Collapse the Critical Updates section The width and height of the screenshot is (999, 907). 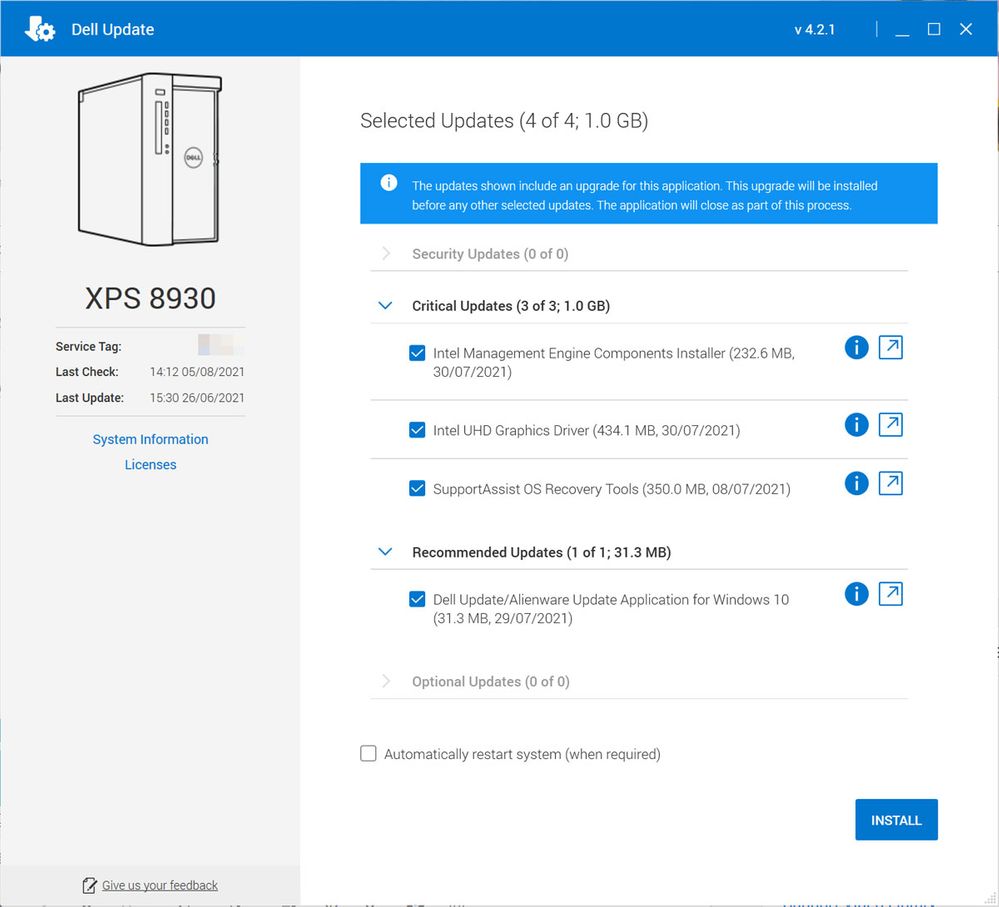(x=385, y=306)
